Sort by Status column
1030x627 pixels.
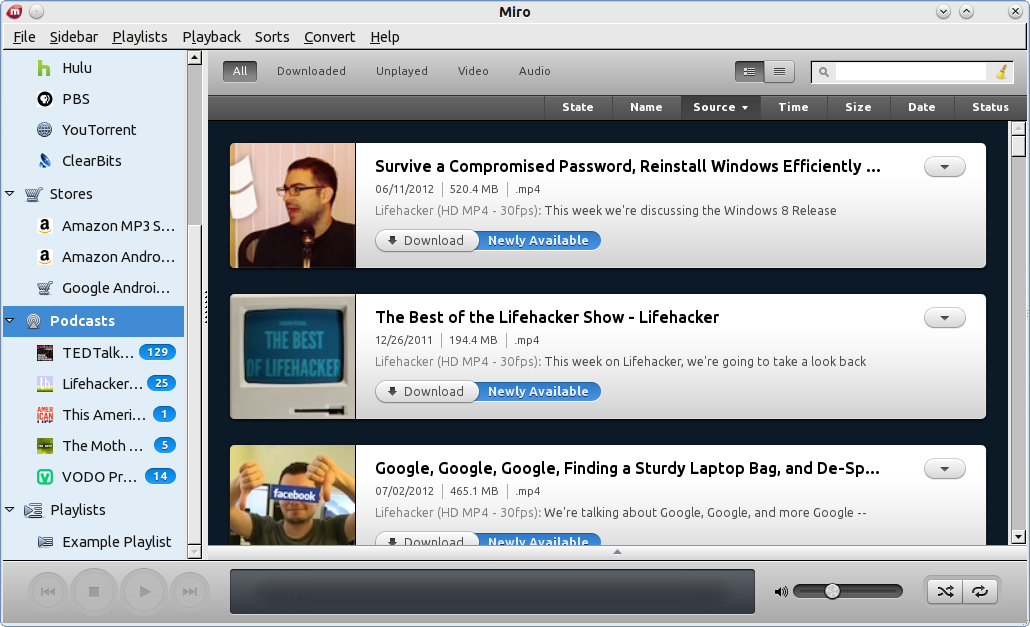(x=990, y=107)
